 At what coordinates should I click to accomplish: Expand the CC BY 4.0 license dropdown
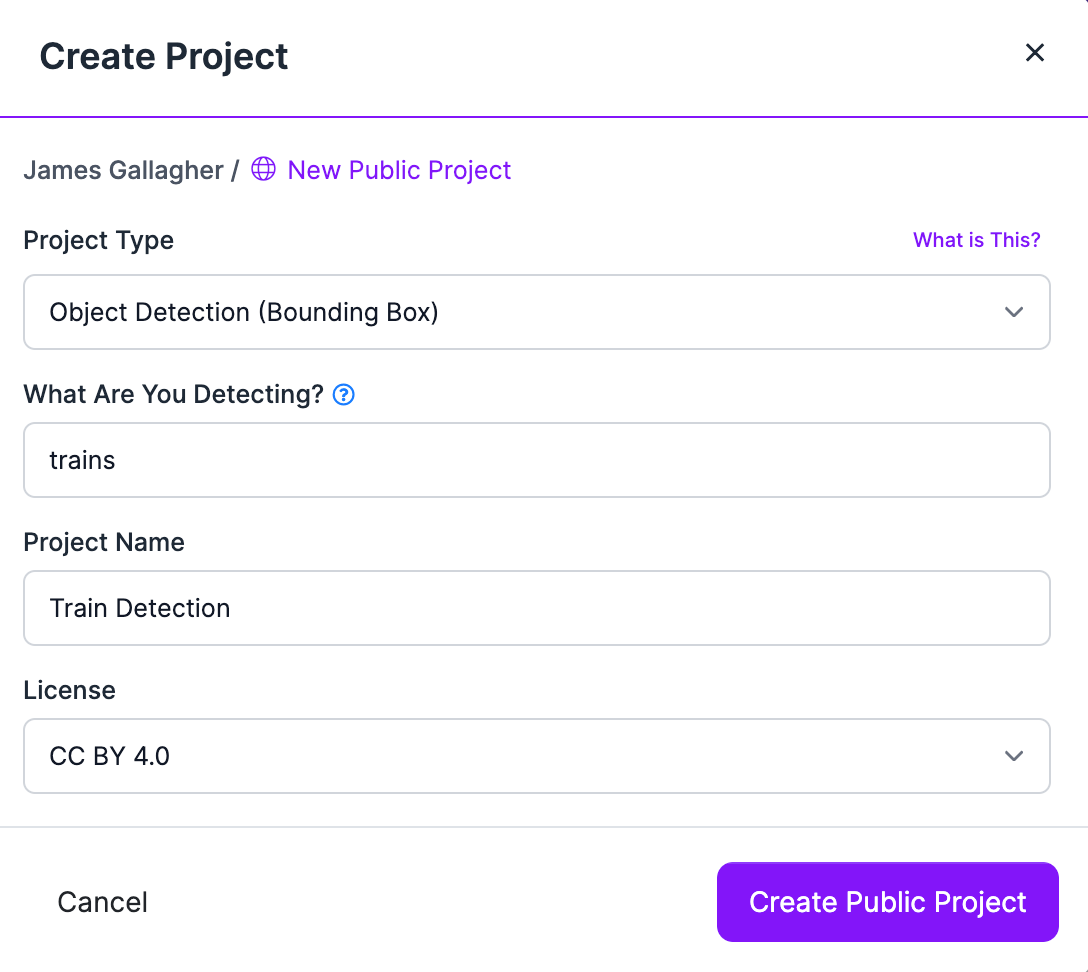pos(536,756)
